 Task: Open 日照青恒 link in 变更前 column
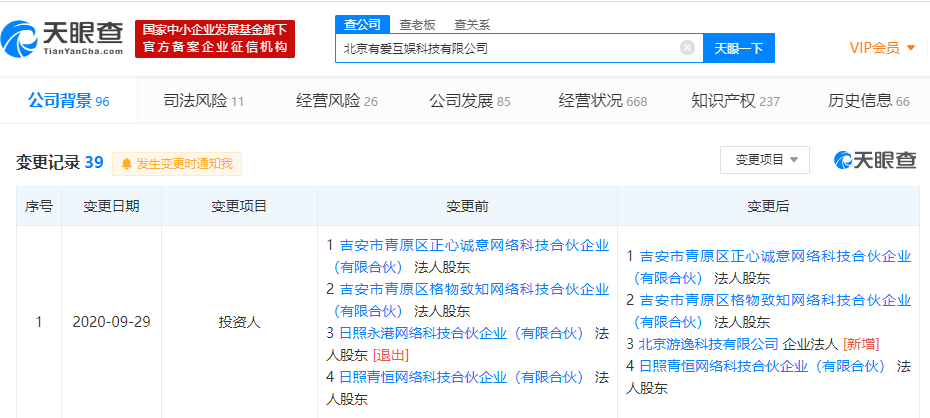pos(462,376)
